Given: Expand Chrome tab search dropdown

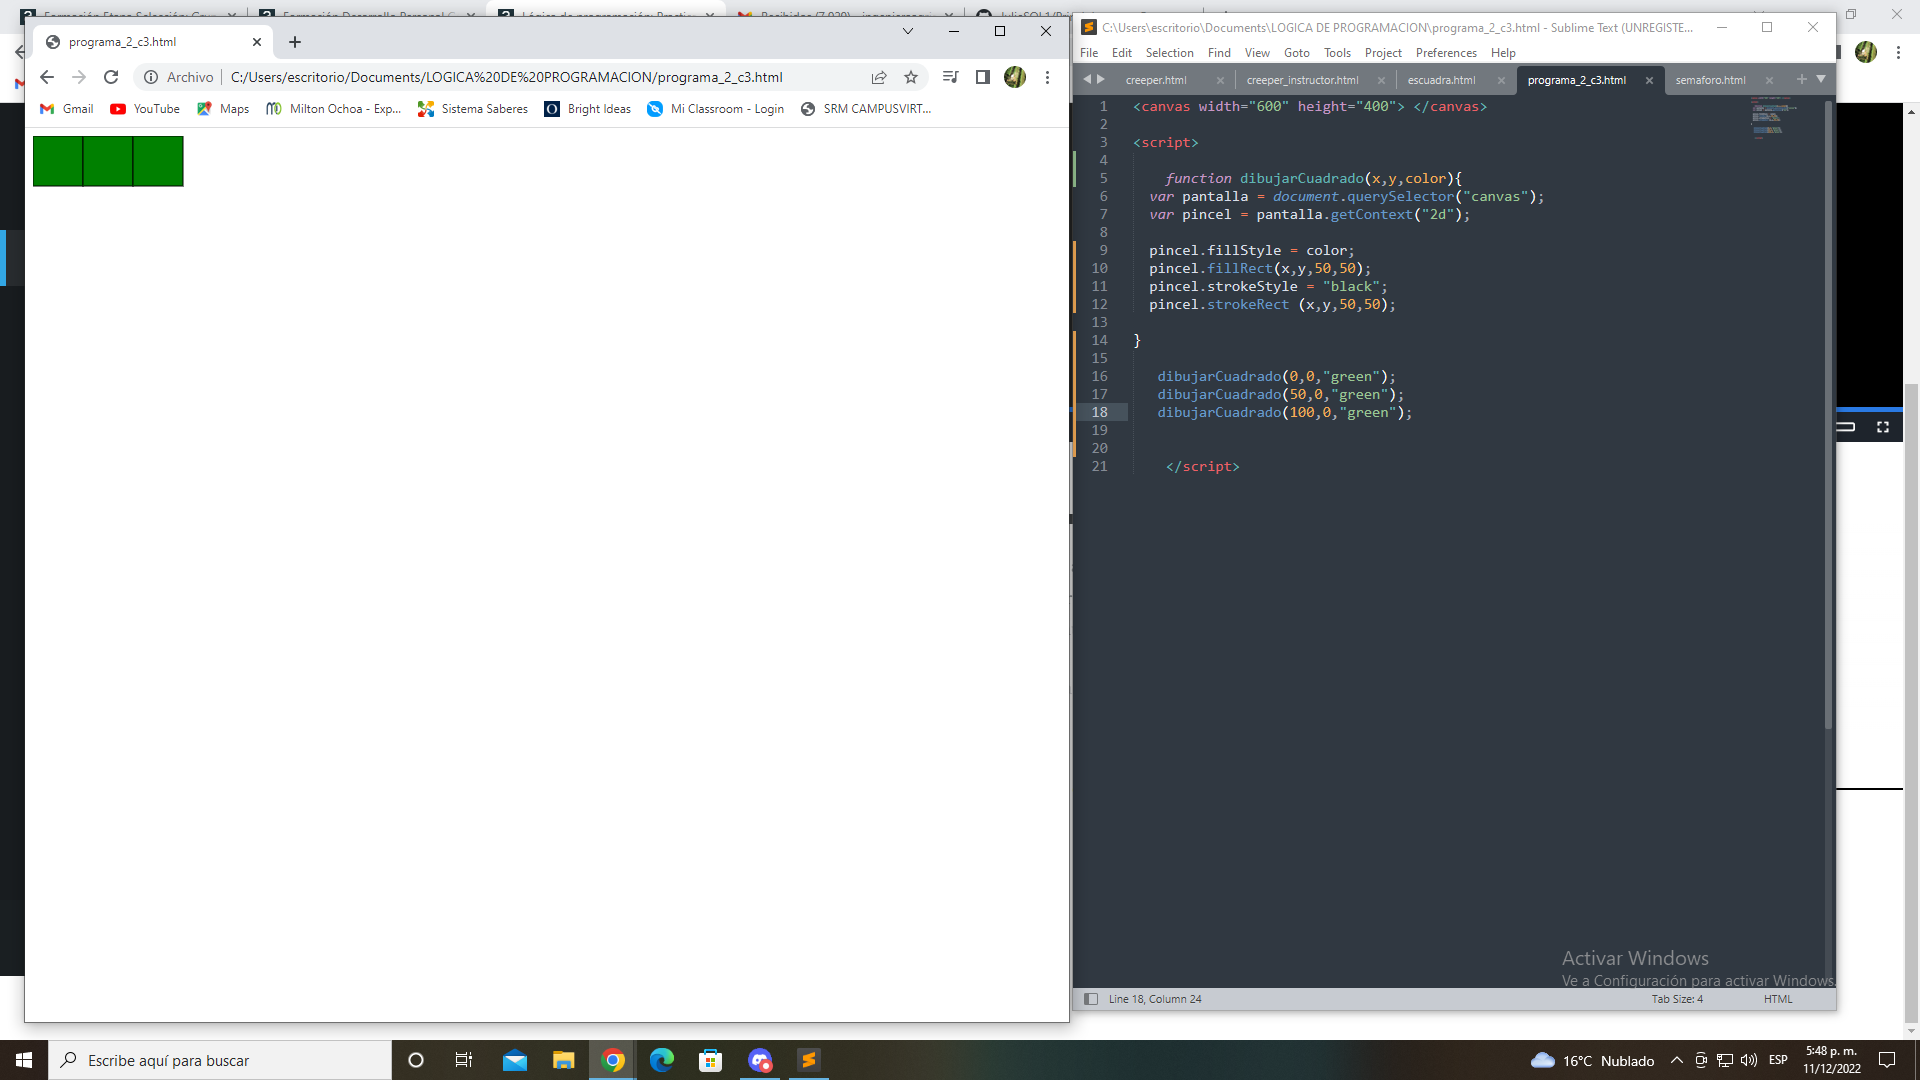Looking at the screenshot, I should tap(908, 31).
